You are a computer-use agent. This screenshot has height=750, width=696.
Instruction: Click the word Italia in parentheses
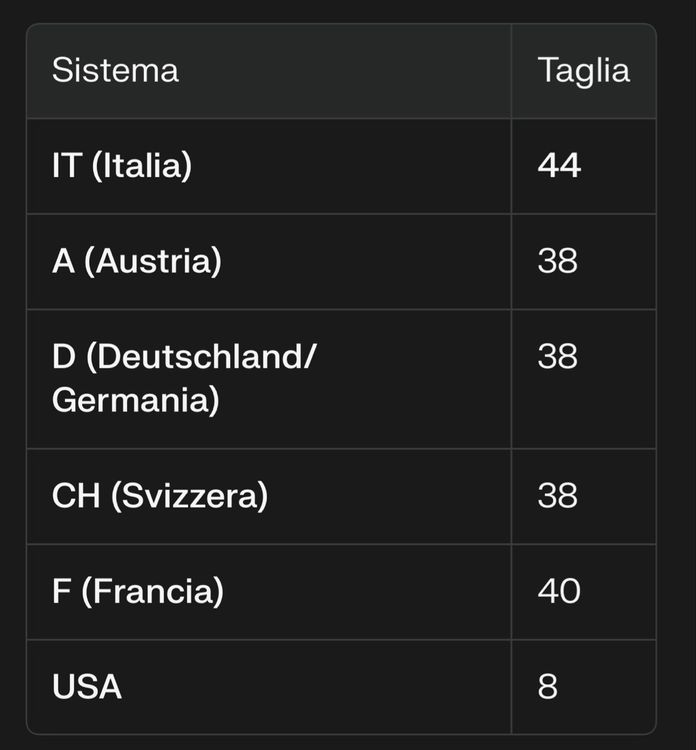tap(142, 165)
